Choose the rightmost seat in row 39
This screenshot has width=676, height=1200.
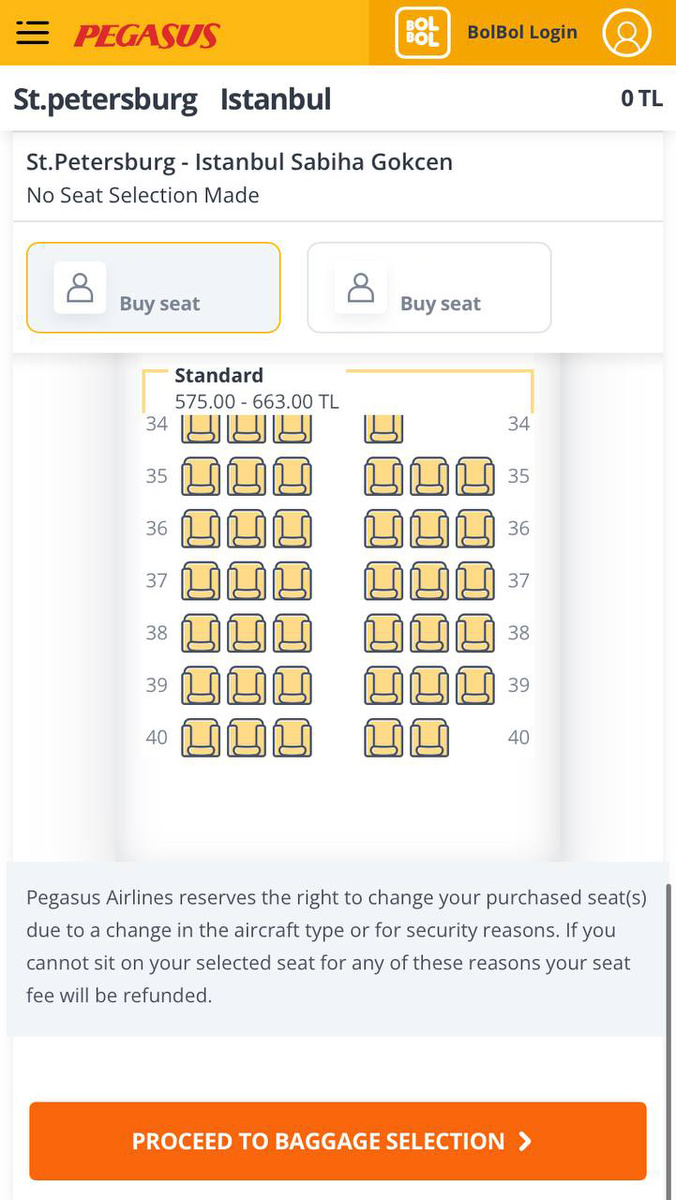point(475,686)
